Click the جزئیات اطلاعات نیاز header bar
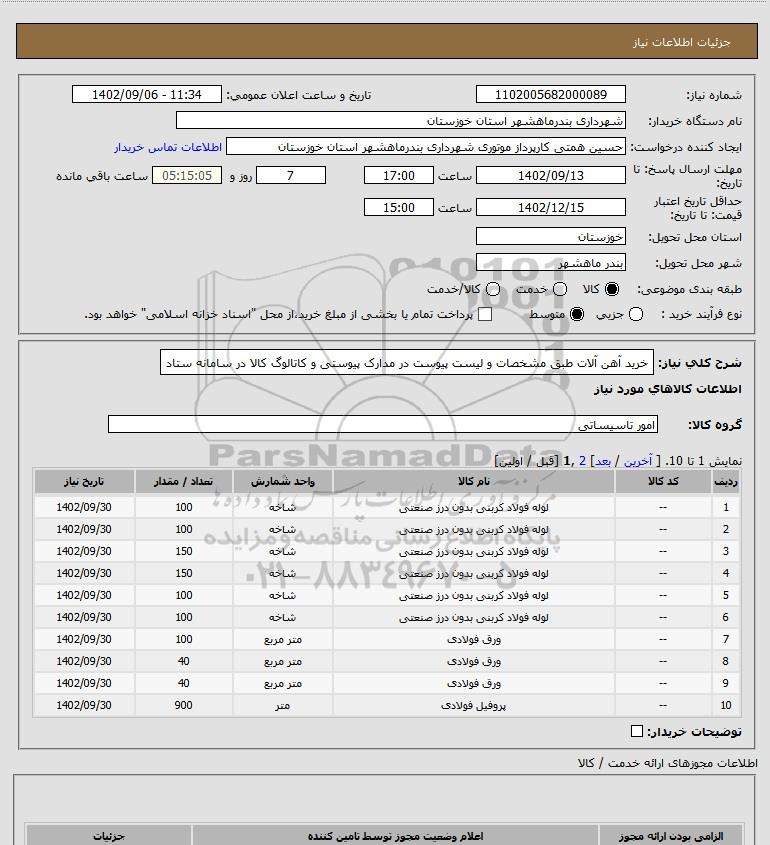 [387, 41]
